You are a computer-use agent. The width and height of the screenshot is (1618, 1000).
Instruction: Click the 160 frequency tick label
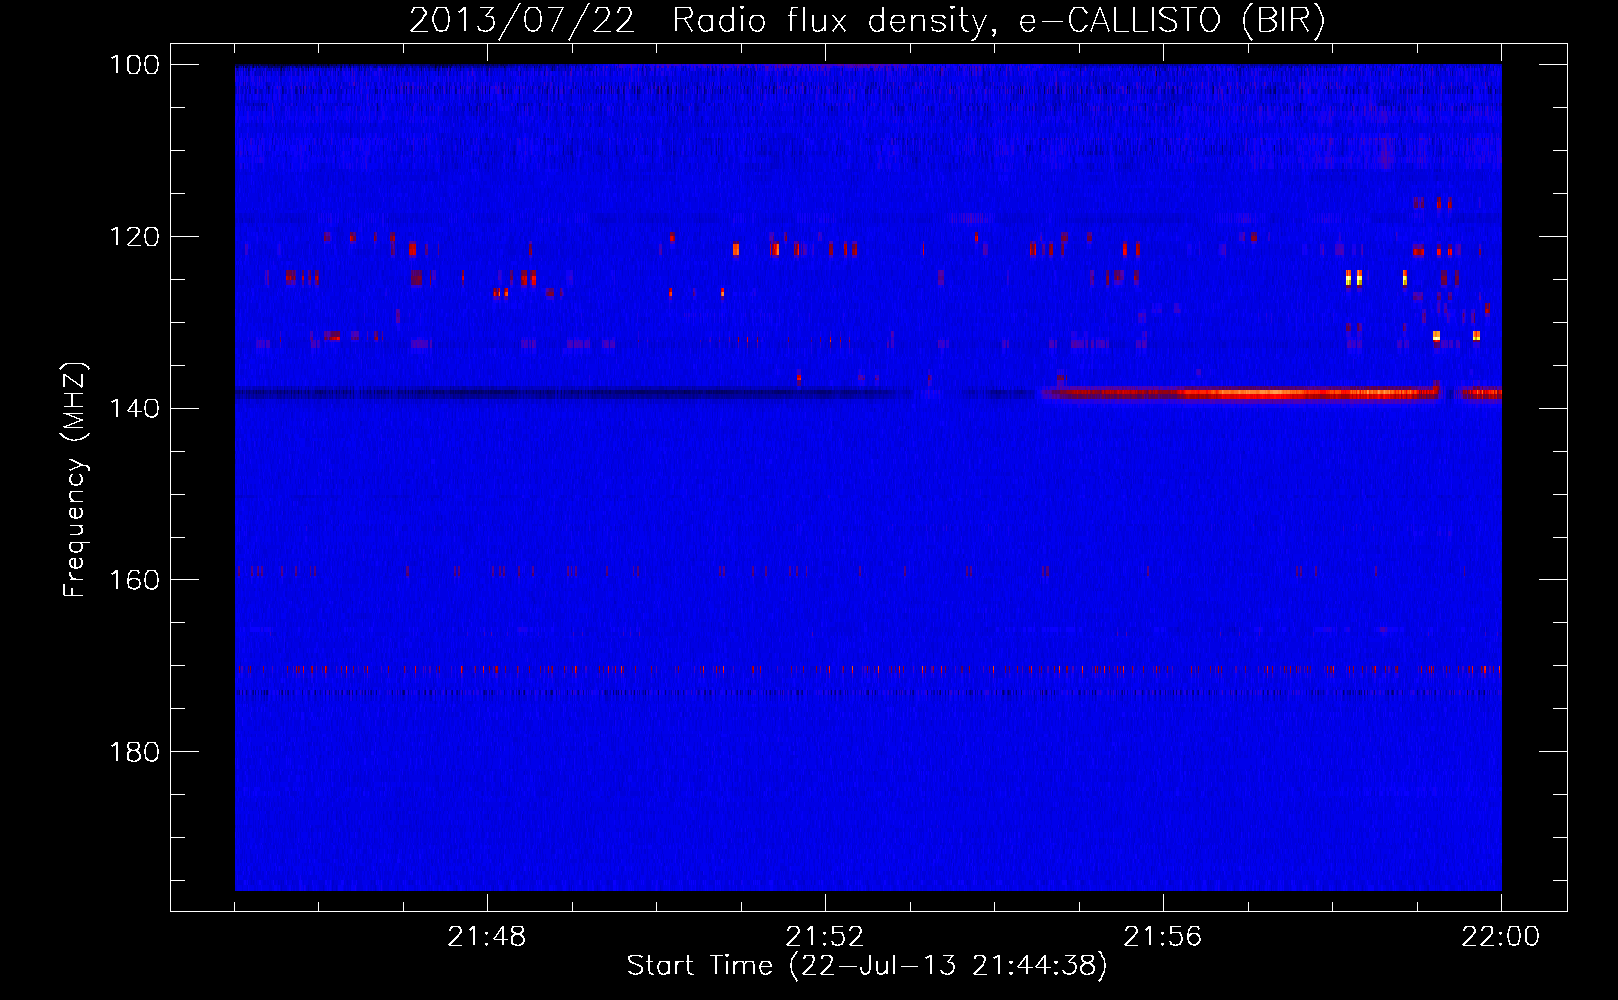click(x=133, y=580)
